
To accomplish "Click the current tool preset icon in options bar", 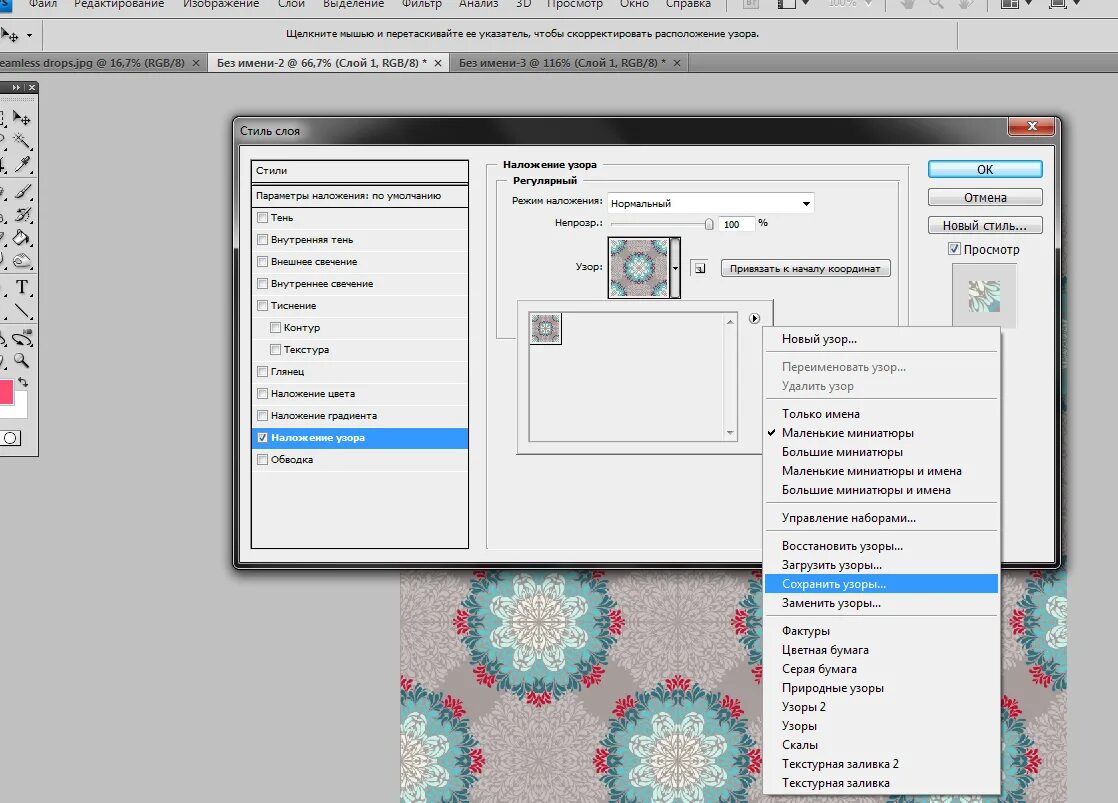I will (x=9, y=35).
